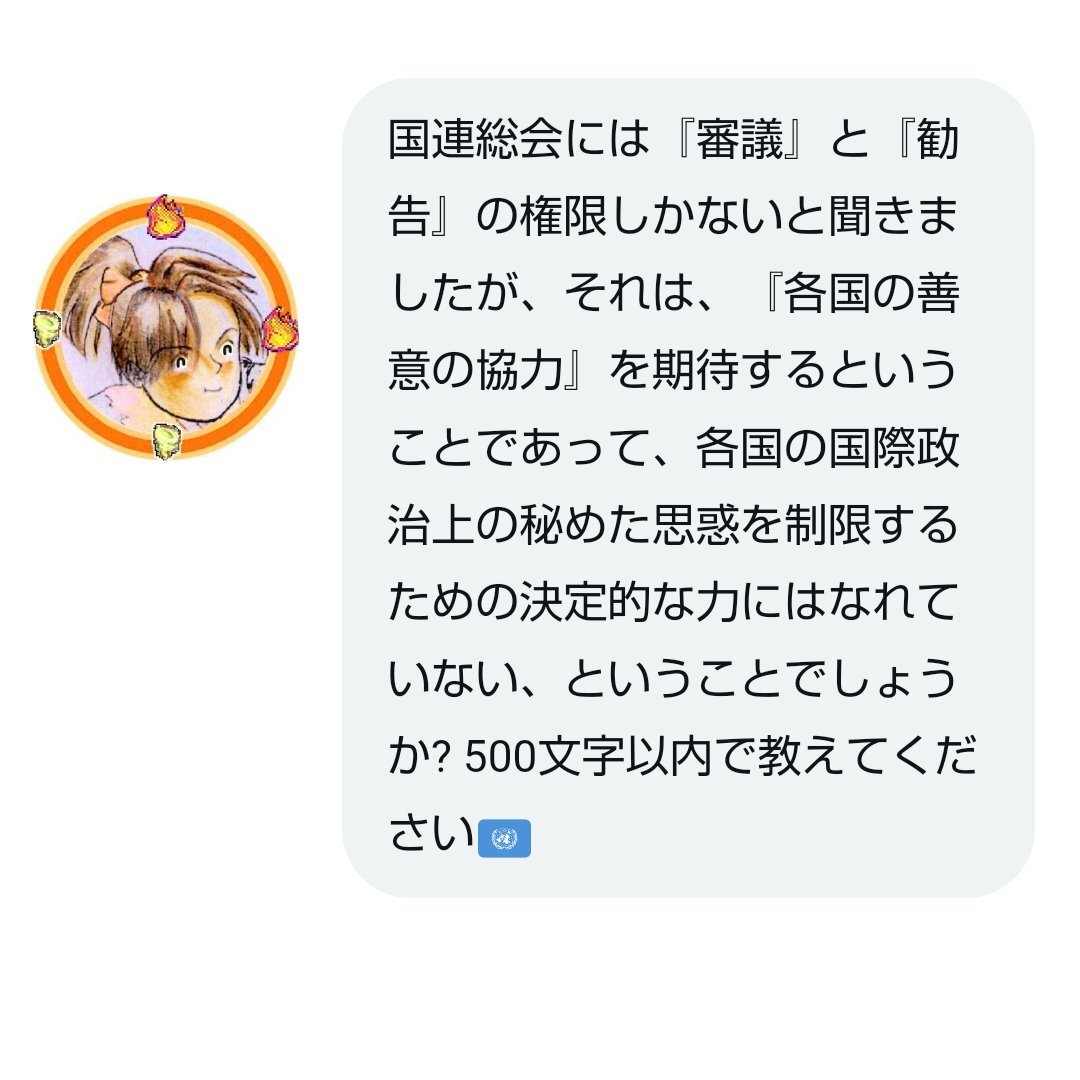The image size is (1080, 1080).
Task: Click the flame icon atop the avatar ring
Action: coord(165,216)
